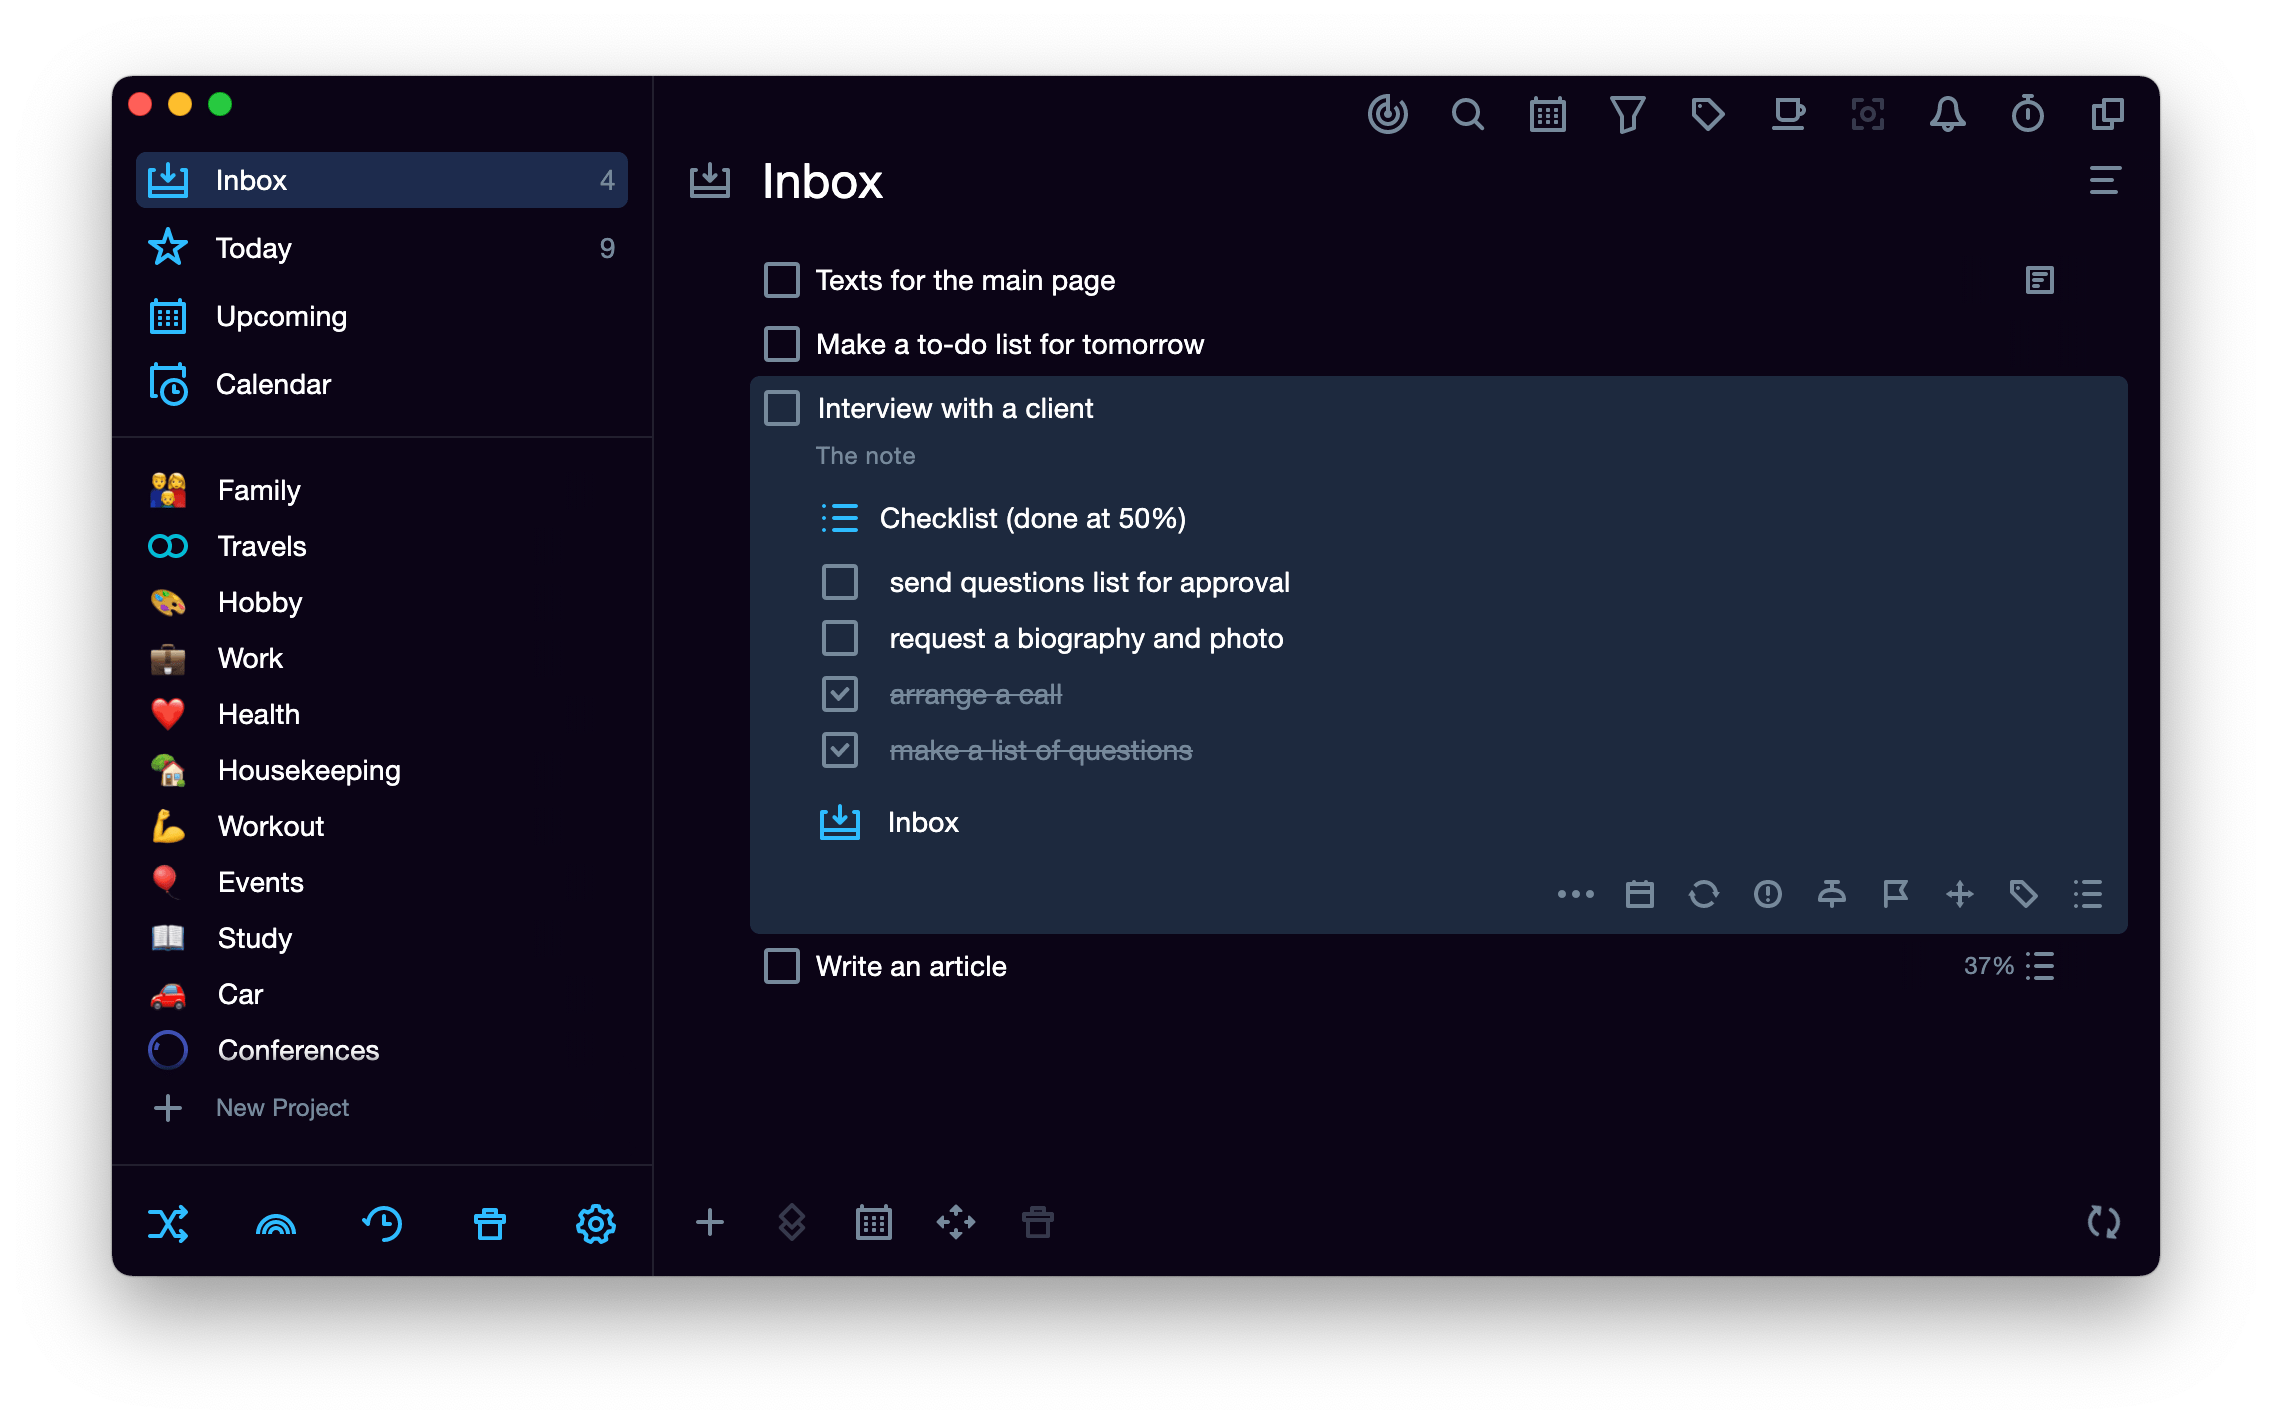Collapse the Checklist (done at 50%) header

click(x=1003, y=518)
